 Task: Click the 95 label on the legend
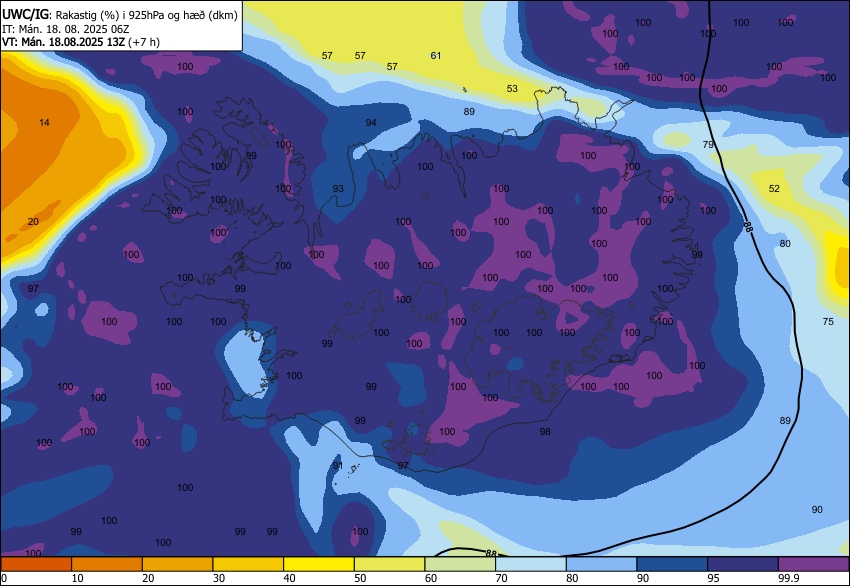pyautogui.click(x=713, y=578)
